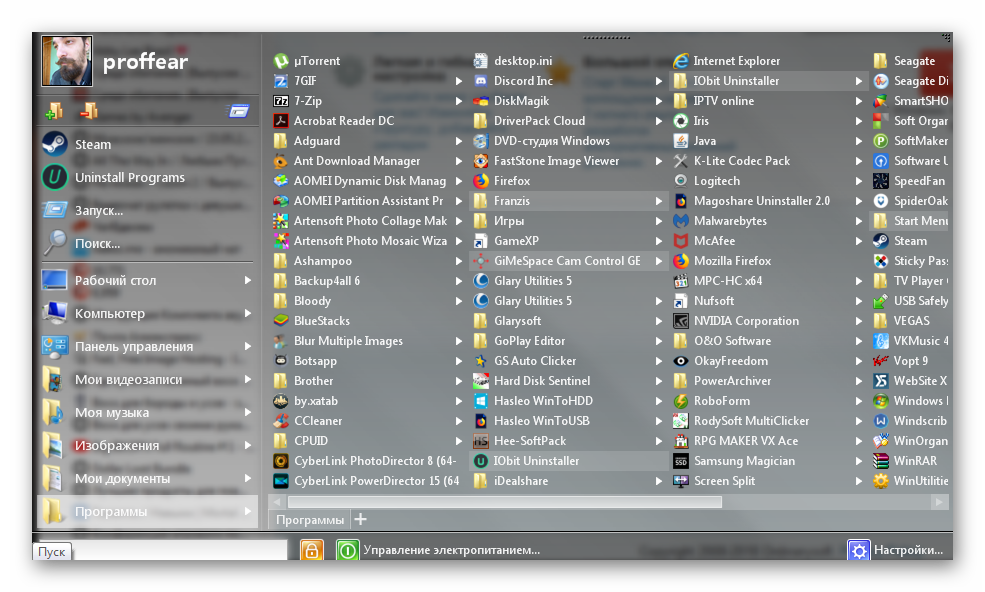Expand the Adguard submenu arrow
The width and height of the screenshot is (985, 592).
tap(459, 141)
